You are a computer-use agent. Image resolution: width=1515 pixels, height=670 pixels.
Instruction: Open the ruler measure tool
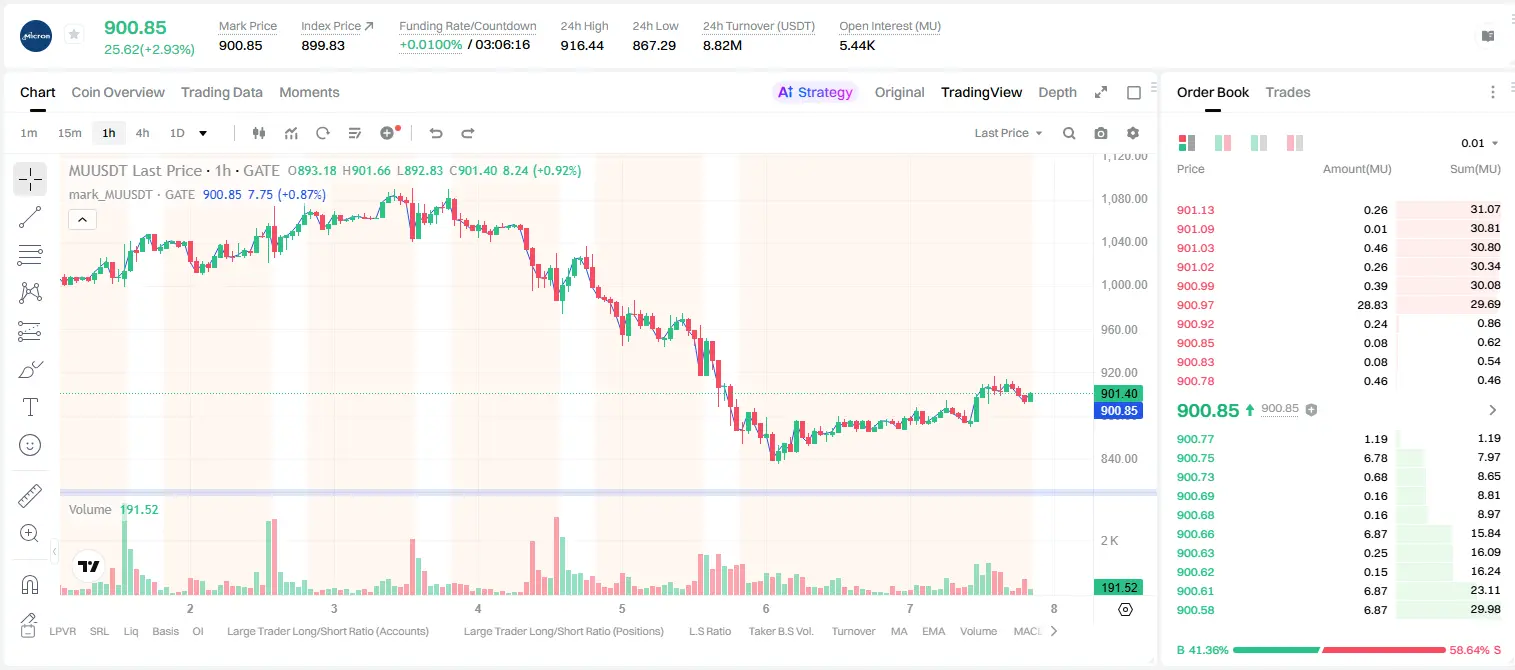[x=30, y=495]
